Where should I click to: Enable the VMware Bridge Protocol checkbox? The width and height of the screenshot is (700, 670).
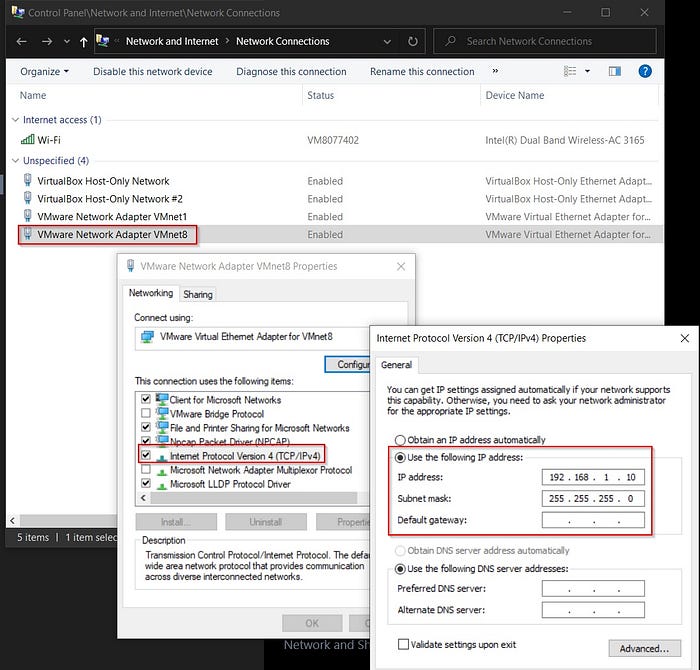point(147,414)
